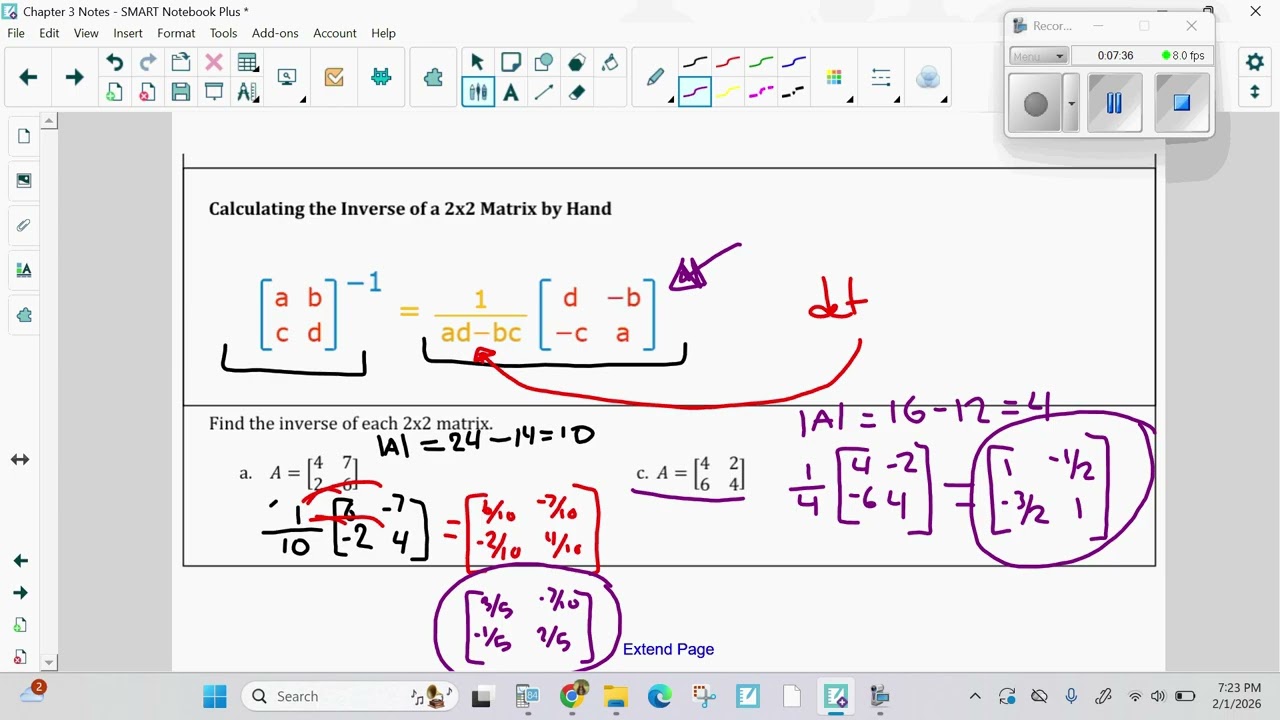Open the Windows Start menu
This screenshot has height=720, width=1280.
214,696
